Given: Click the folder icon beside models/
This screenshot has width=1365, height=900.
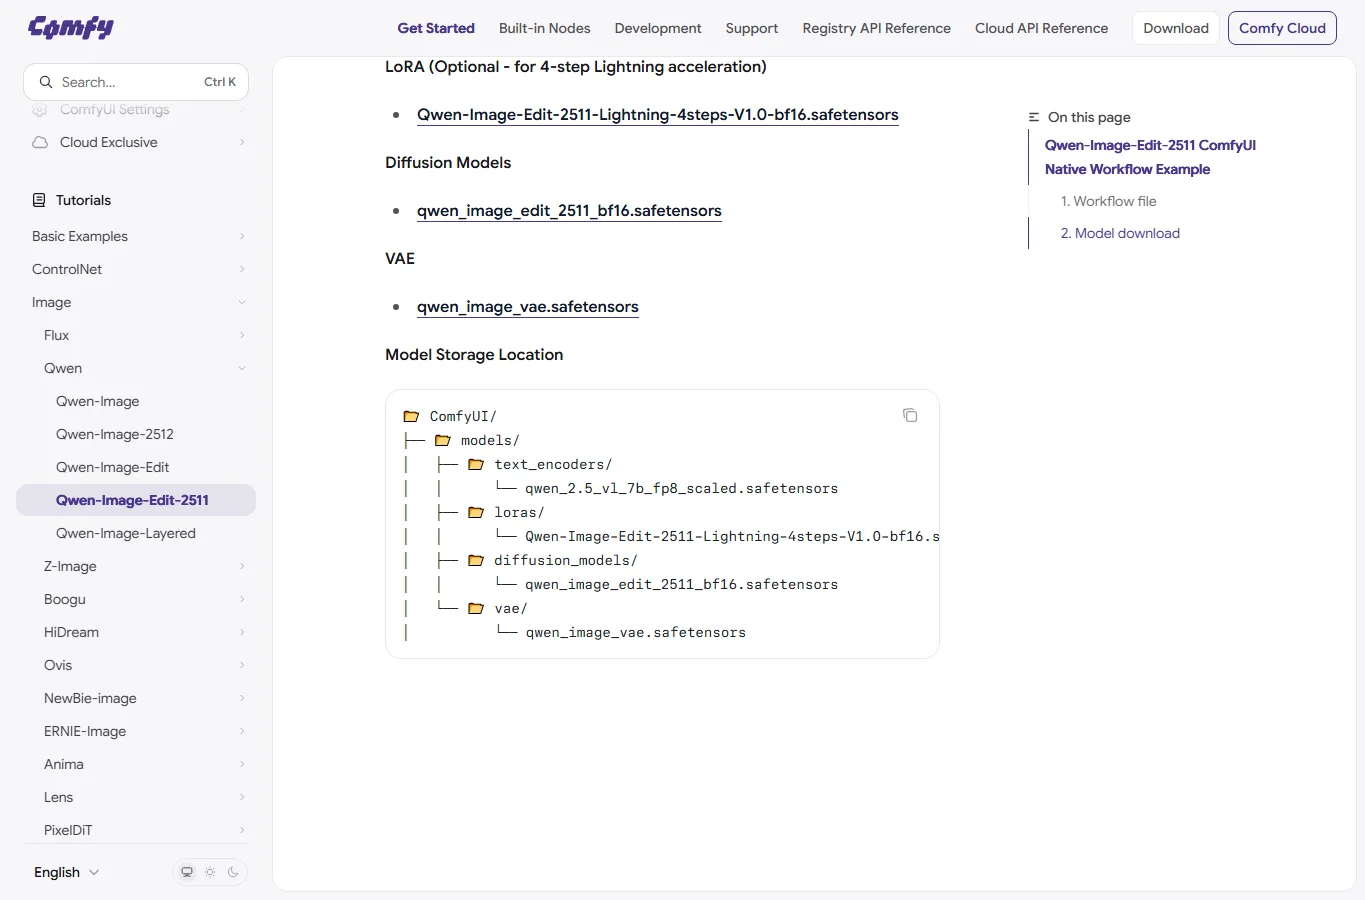Looking at the screenshot, I should tap(442, 440).
